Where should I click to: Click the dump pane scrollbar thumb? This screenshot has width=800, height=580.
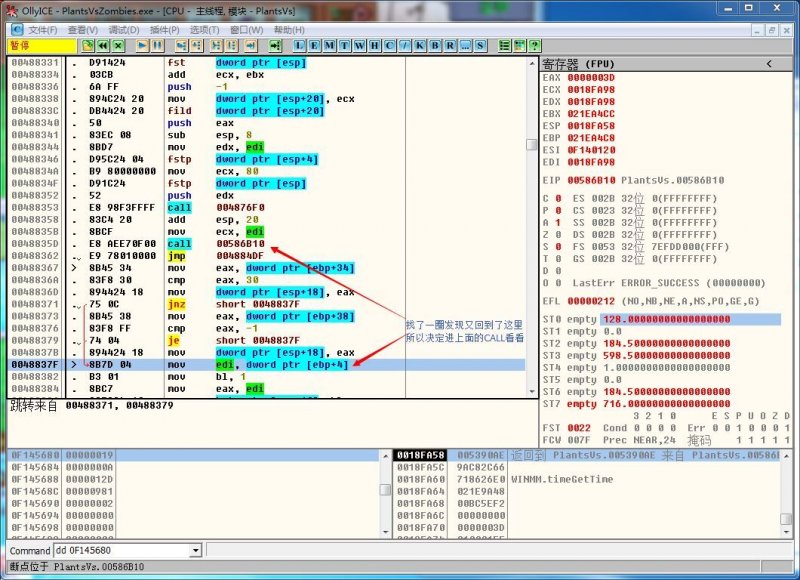pyautogui.click(x=385, y=490)
